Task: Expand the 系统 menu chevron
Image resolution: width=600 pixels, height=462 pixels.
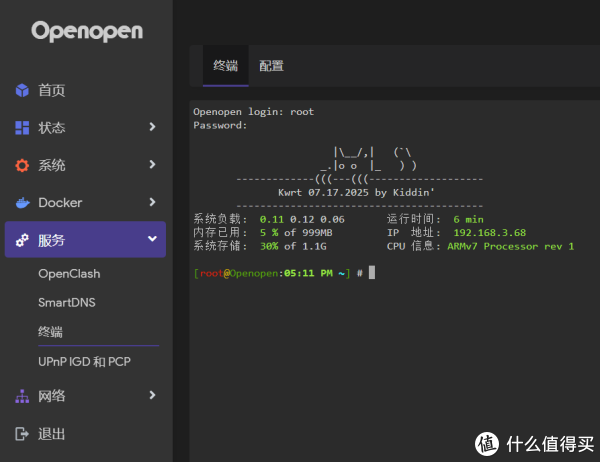Action: click(152, 165)
